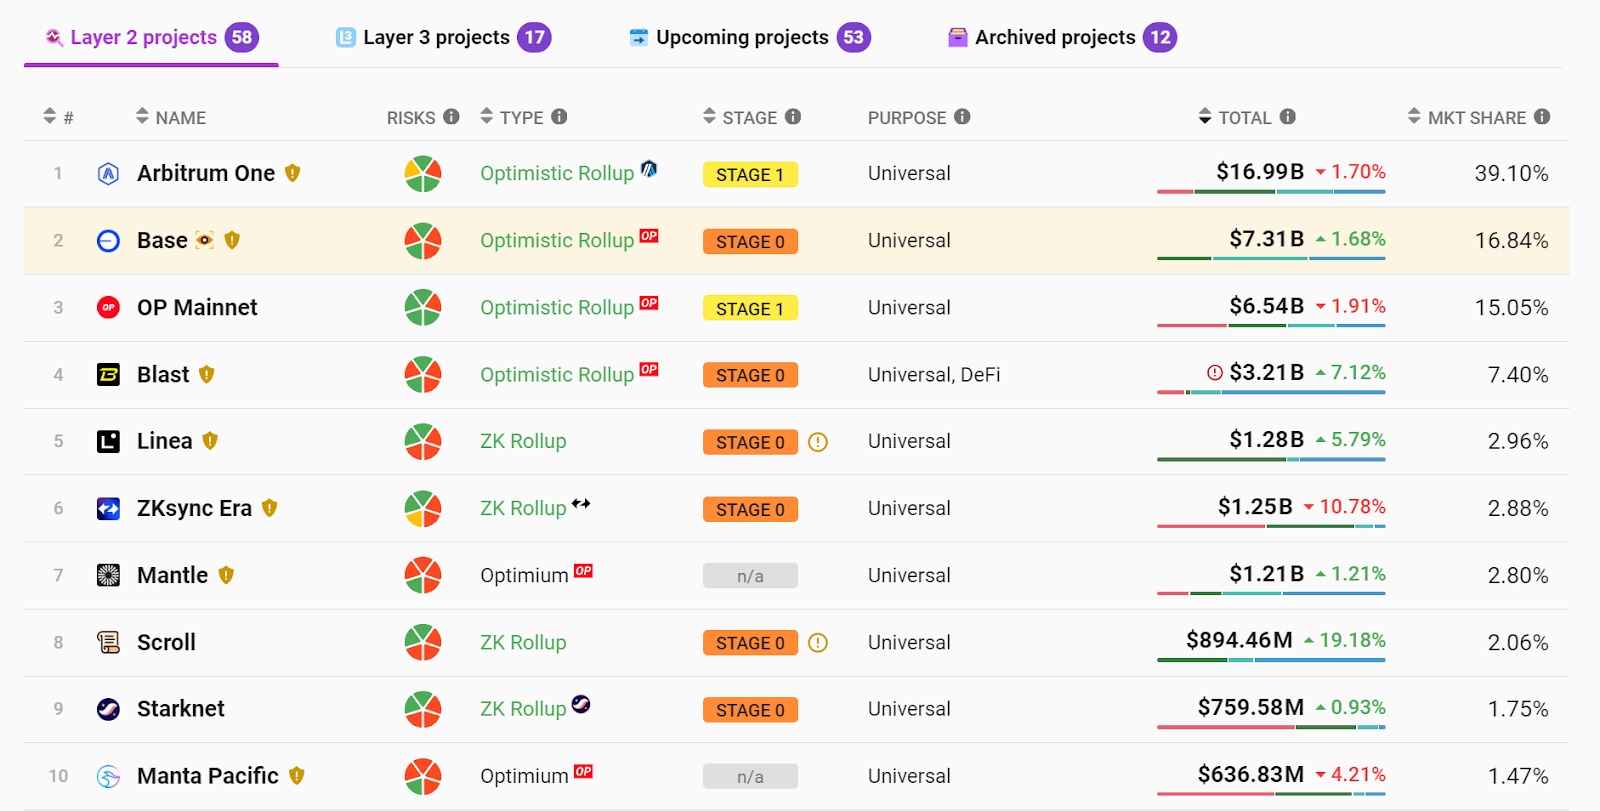Click the Scroll logo icon
The height and width of the screenshot is (811, 1600).
click(108, 642)
